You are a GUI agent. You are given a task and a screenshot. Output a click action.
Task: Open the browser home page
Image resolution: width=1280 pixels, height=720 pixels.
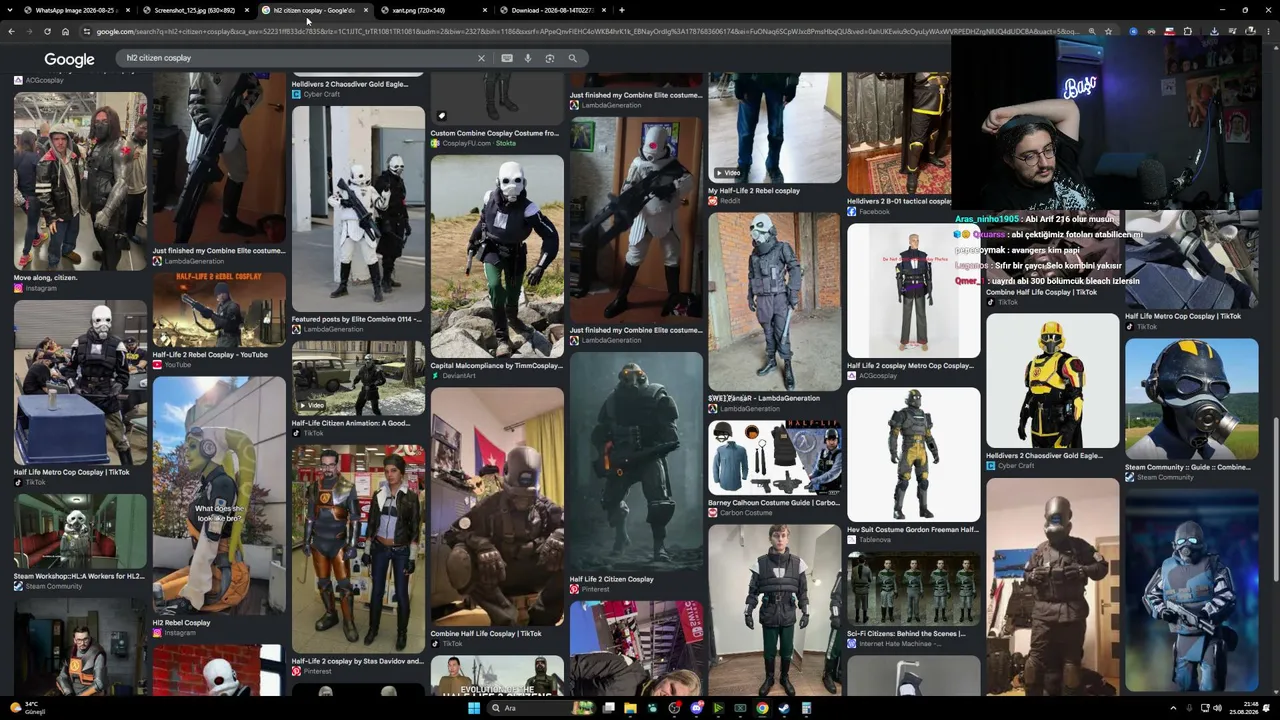click(65, 31)
